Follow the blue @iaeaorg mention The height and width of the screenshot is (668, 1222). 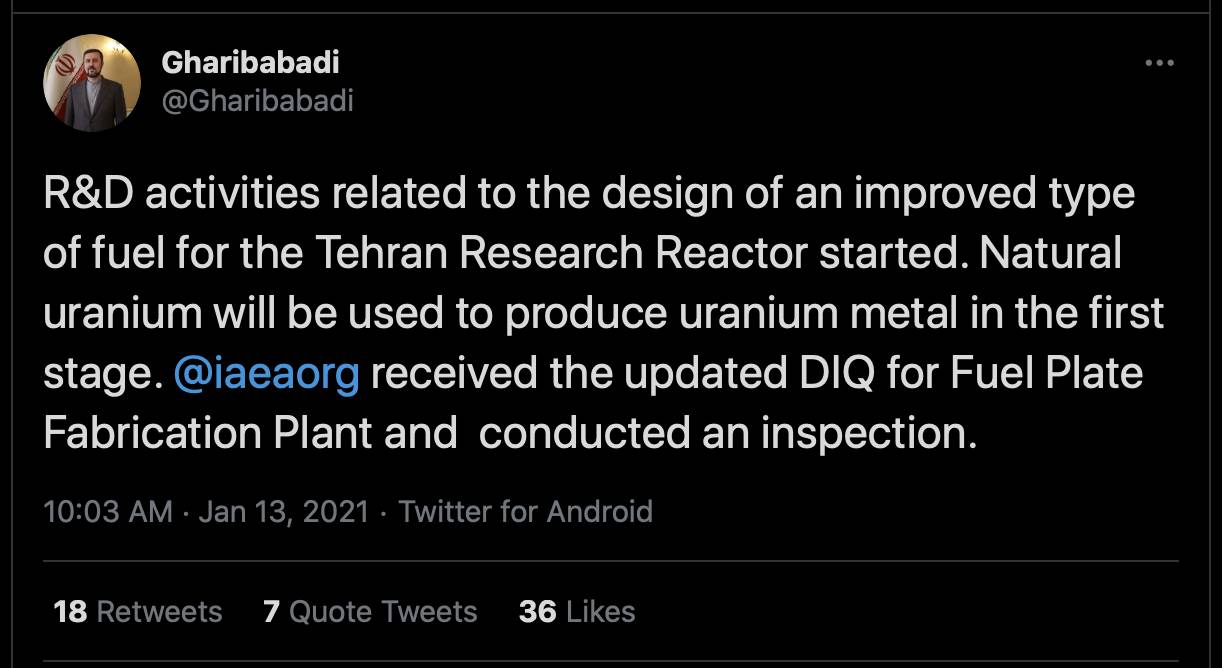point(266,373)
